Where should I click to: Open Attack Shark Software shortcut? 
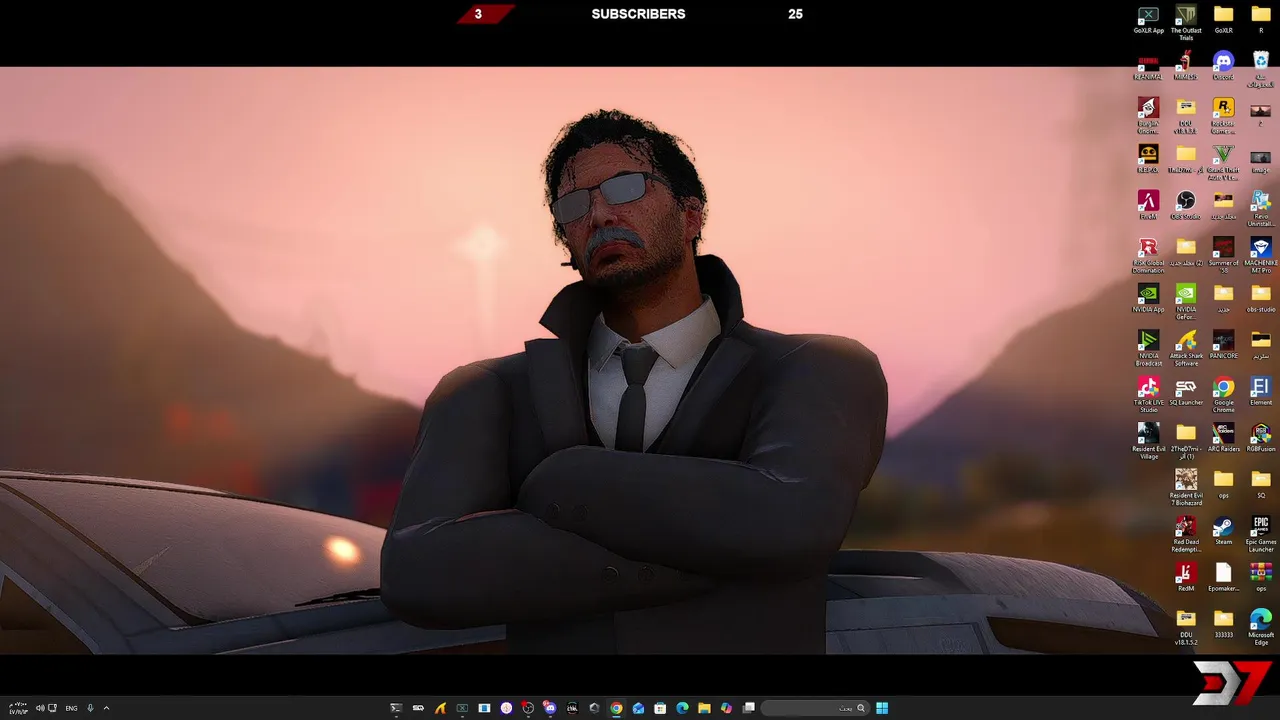pyautogui.click(x=1186, y=348)
